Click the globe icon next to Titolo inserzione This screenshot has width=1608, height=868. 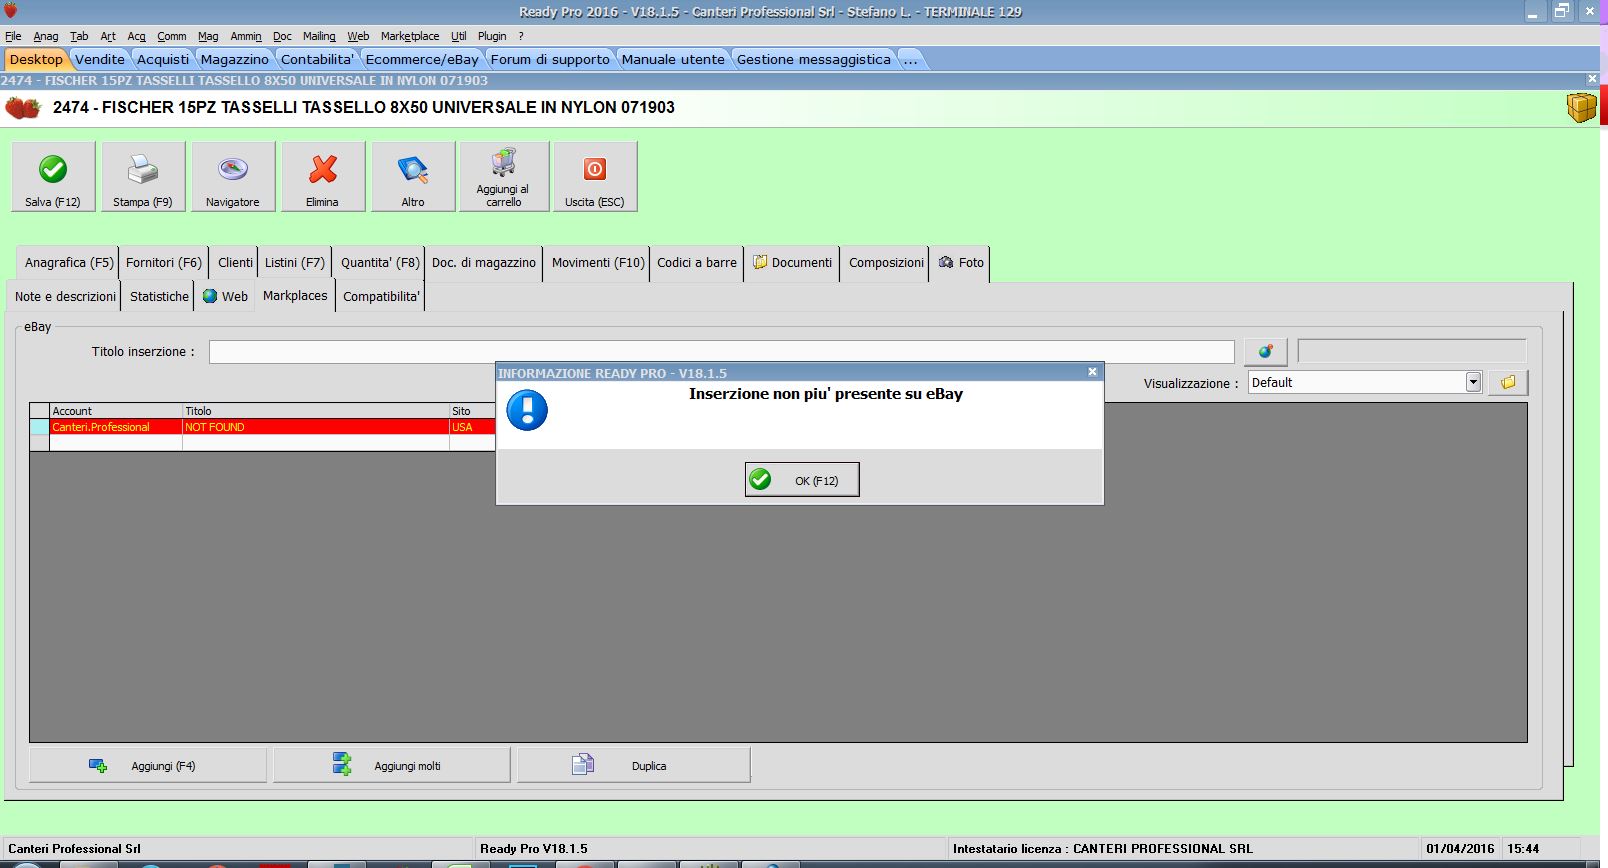click(1265, 351)
